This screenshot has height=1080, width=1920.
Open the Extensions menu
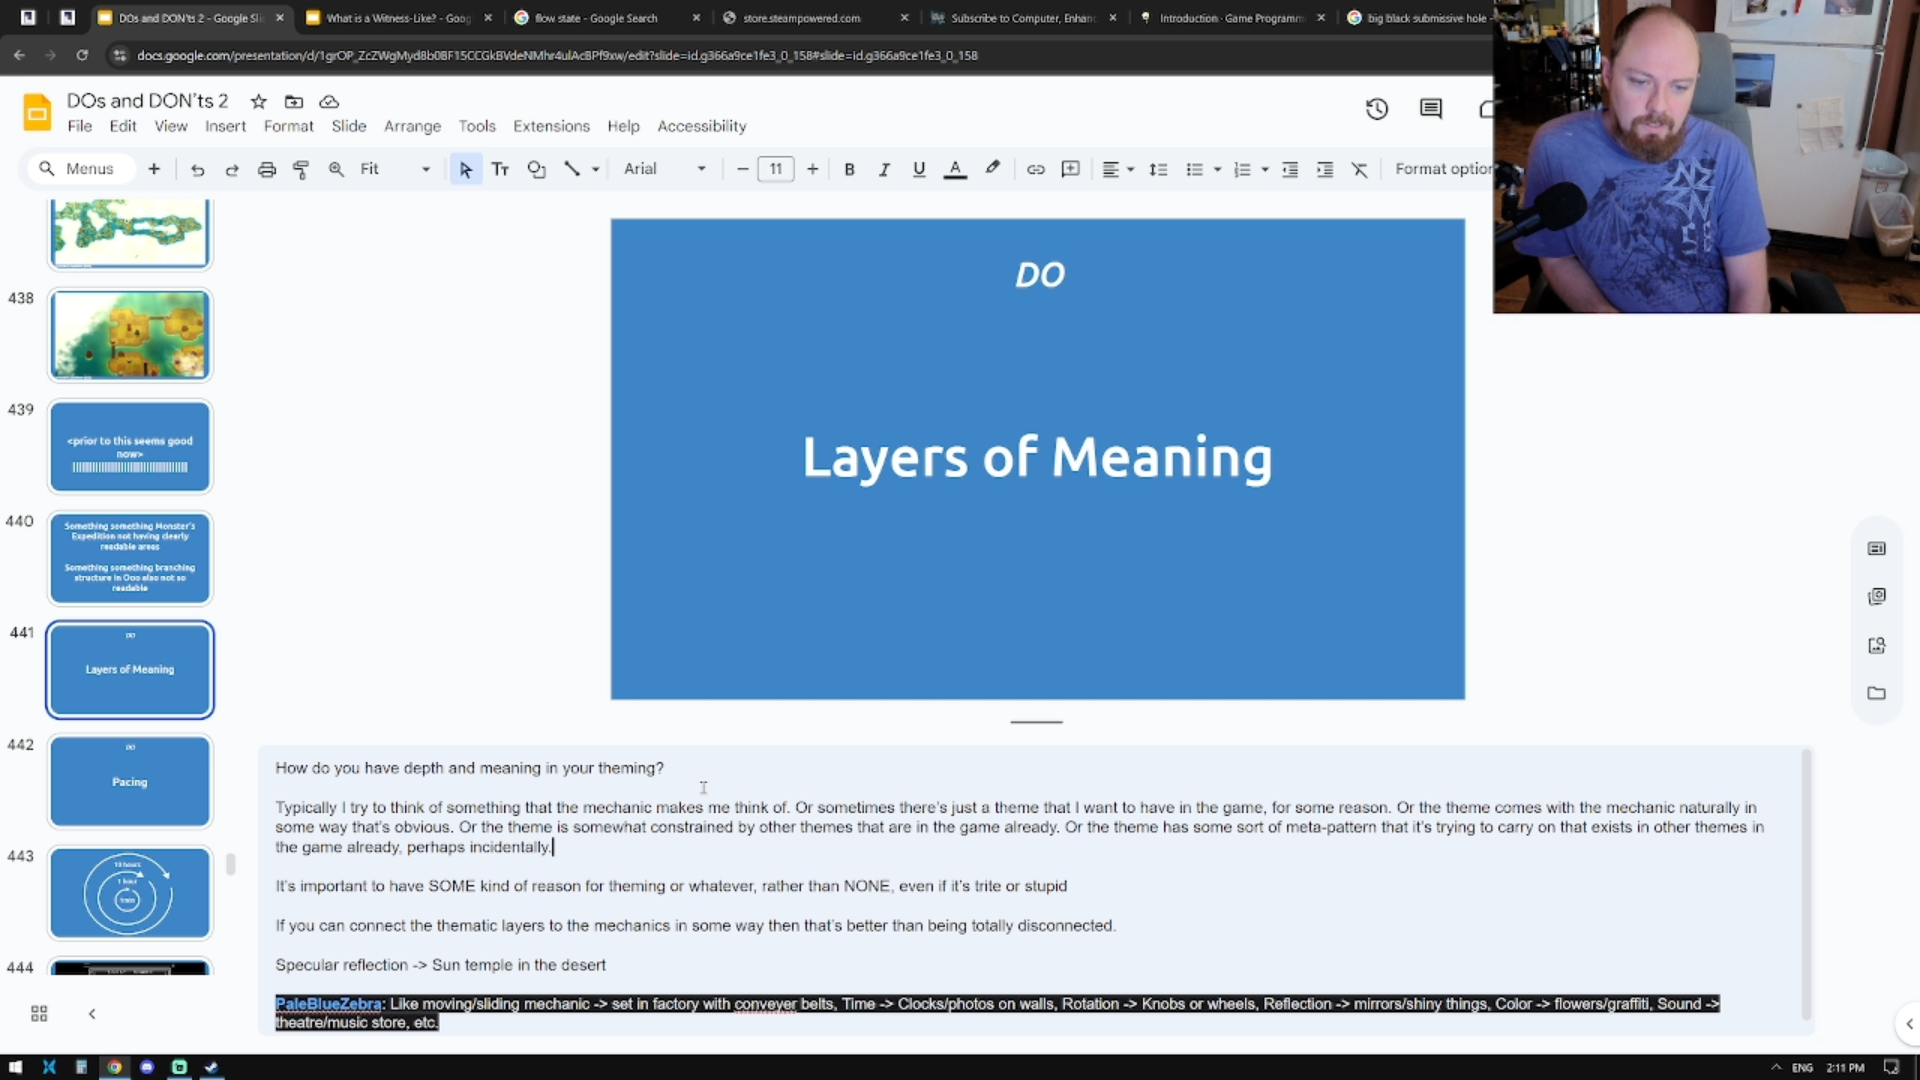(x=551, y=126)
